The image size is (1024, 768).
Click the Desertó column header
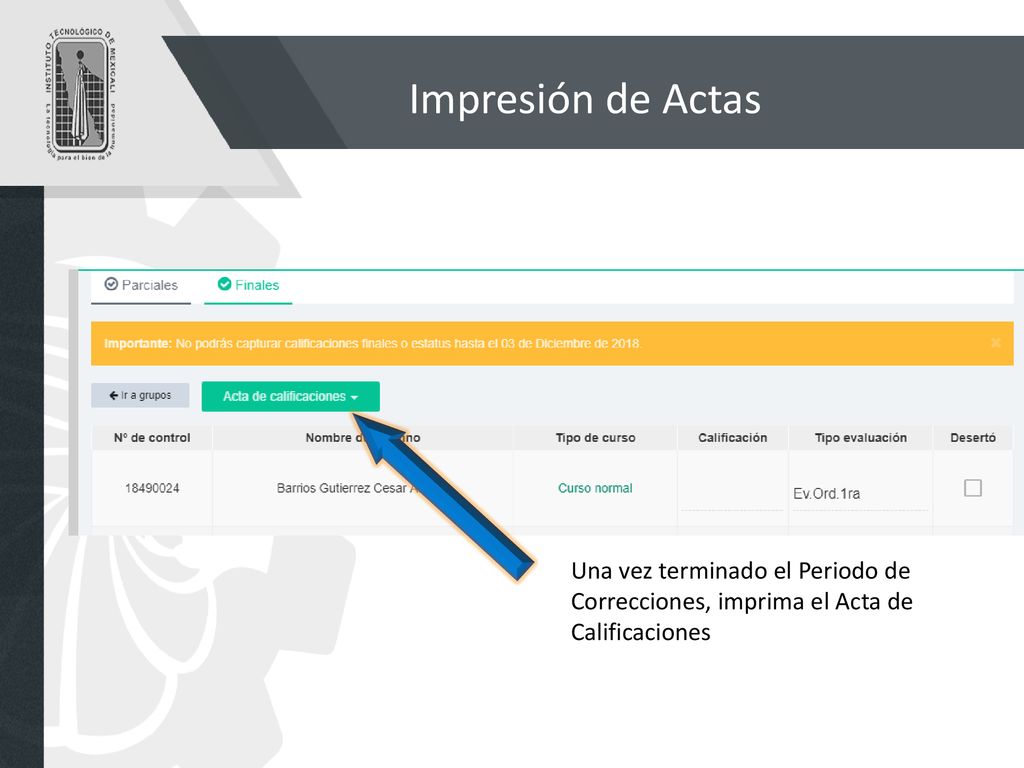pyautogui.click(x=973, y=438)
